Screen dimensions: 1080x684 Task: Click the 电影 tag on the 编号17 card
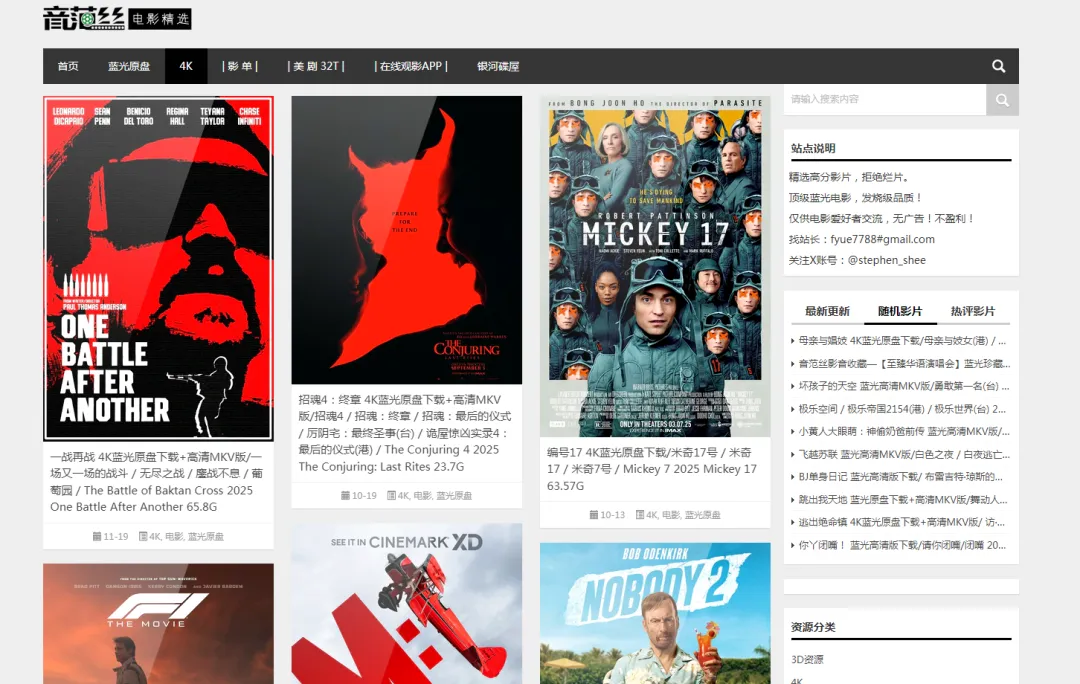(x=671, y=515)
